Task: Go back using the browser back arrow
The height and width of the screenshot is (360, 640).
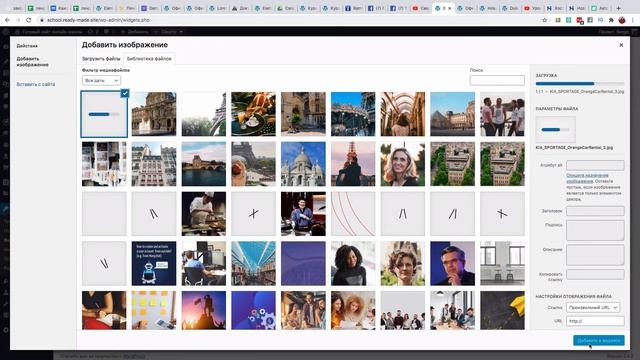Action: click(7, 20)
